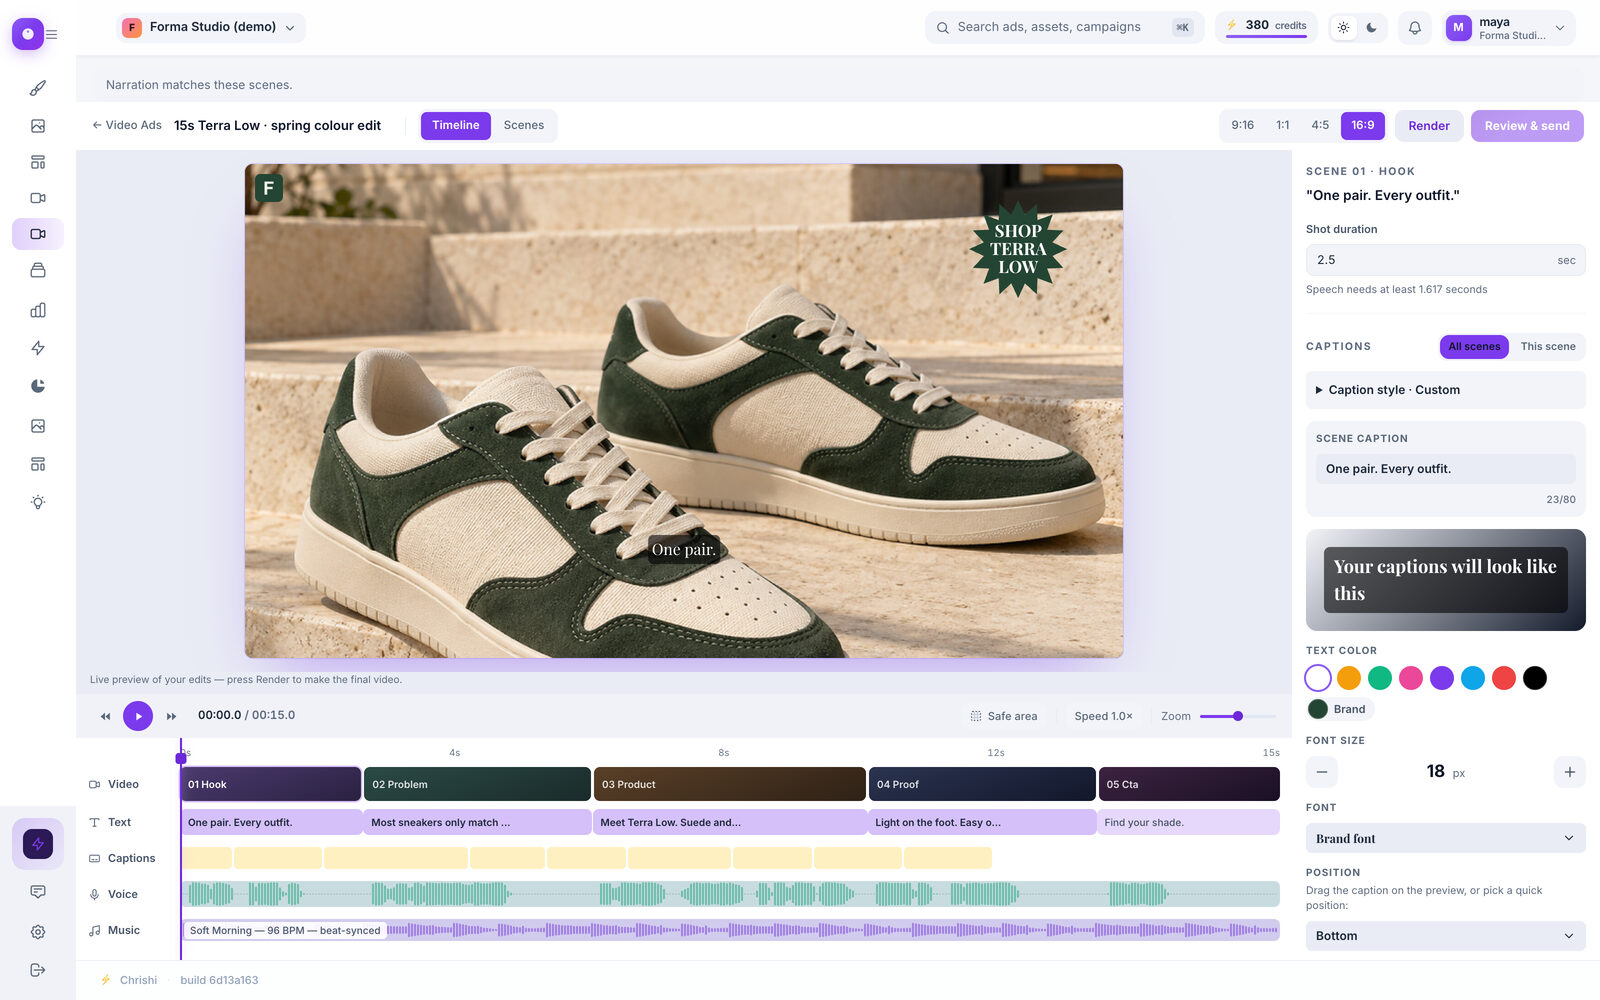Click the settings gear in sidebar
Viewport: 1600px width, 1000px height.
[x=38, y=932]
